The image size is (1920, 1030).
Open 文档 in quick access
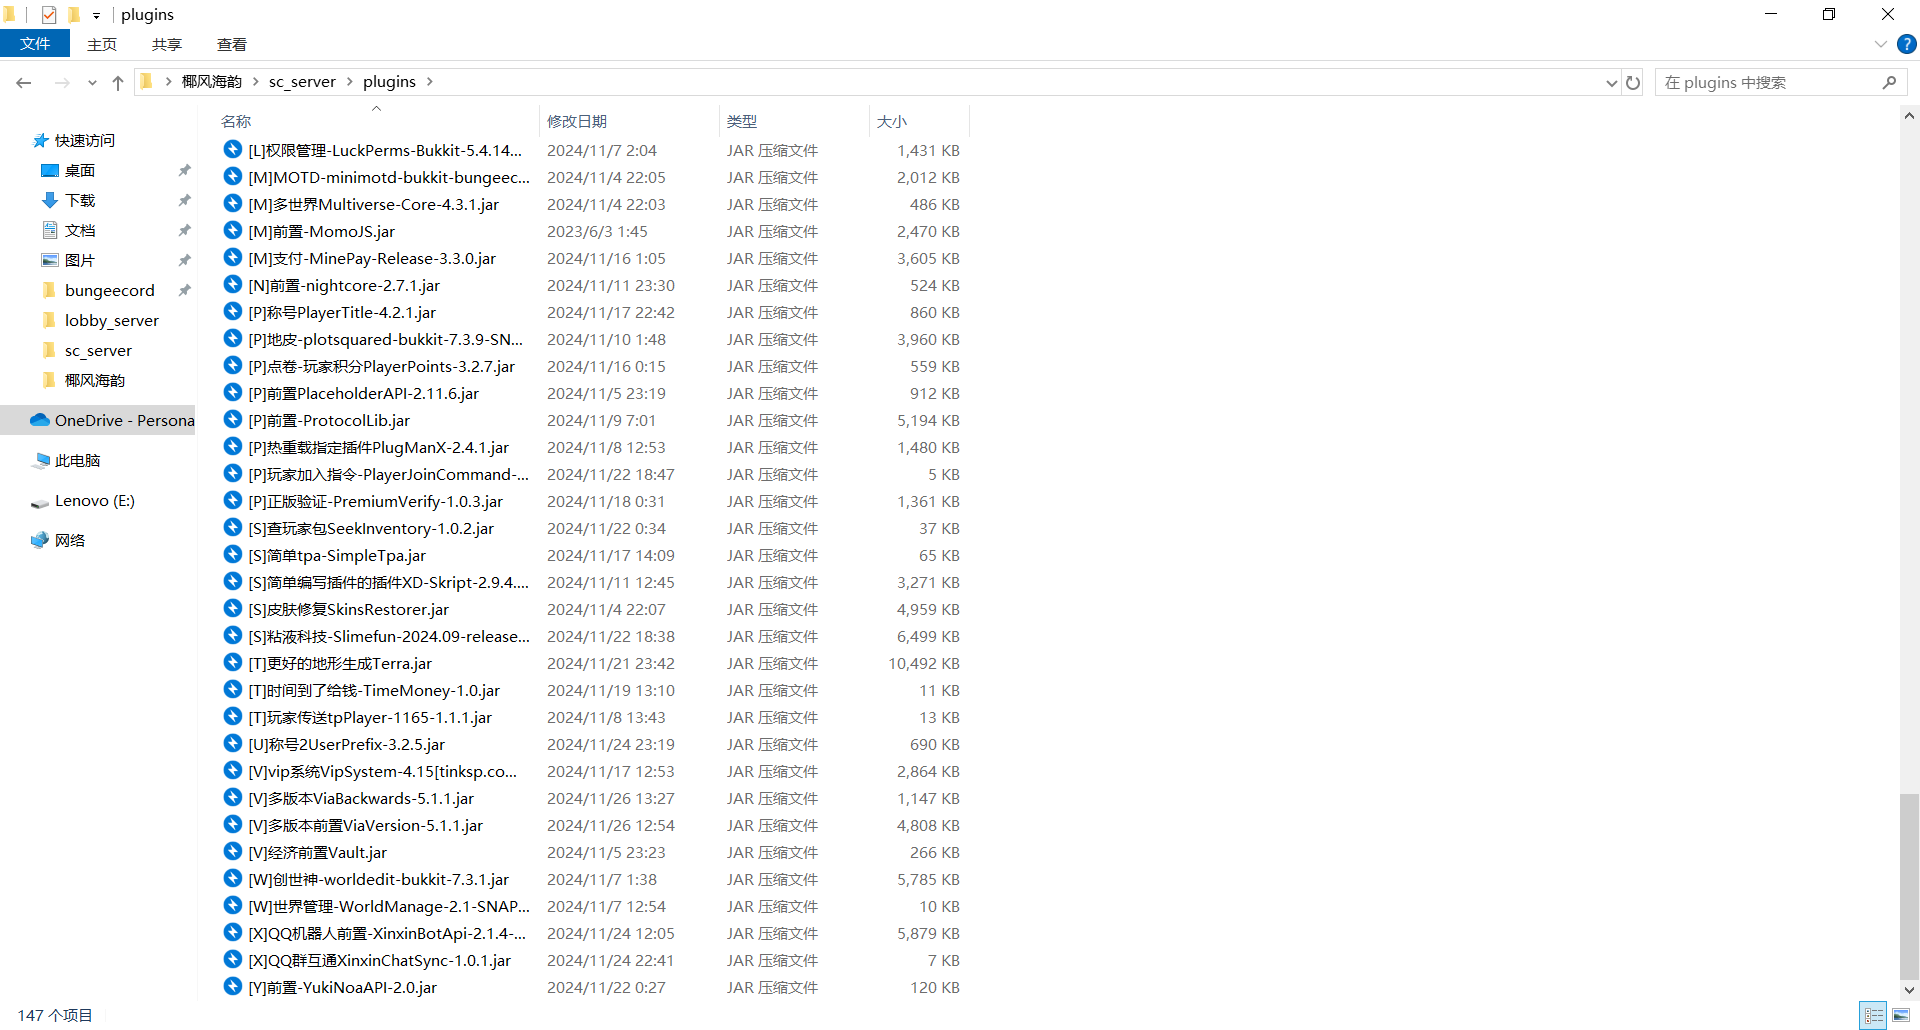pyautogui.click(x=80, y=231)
